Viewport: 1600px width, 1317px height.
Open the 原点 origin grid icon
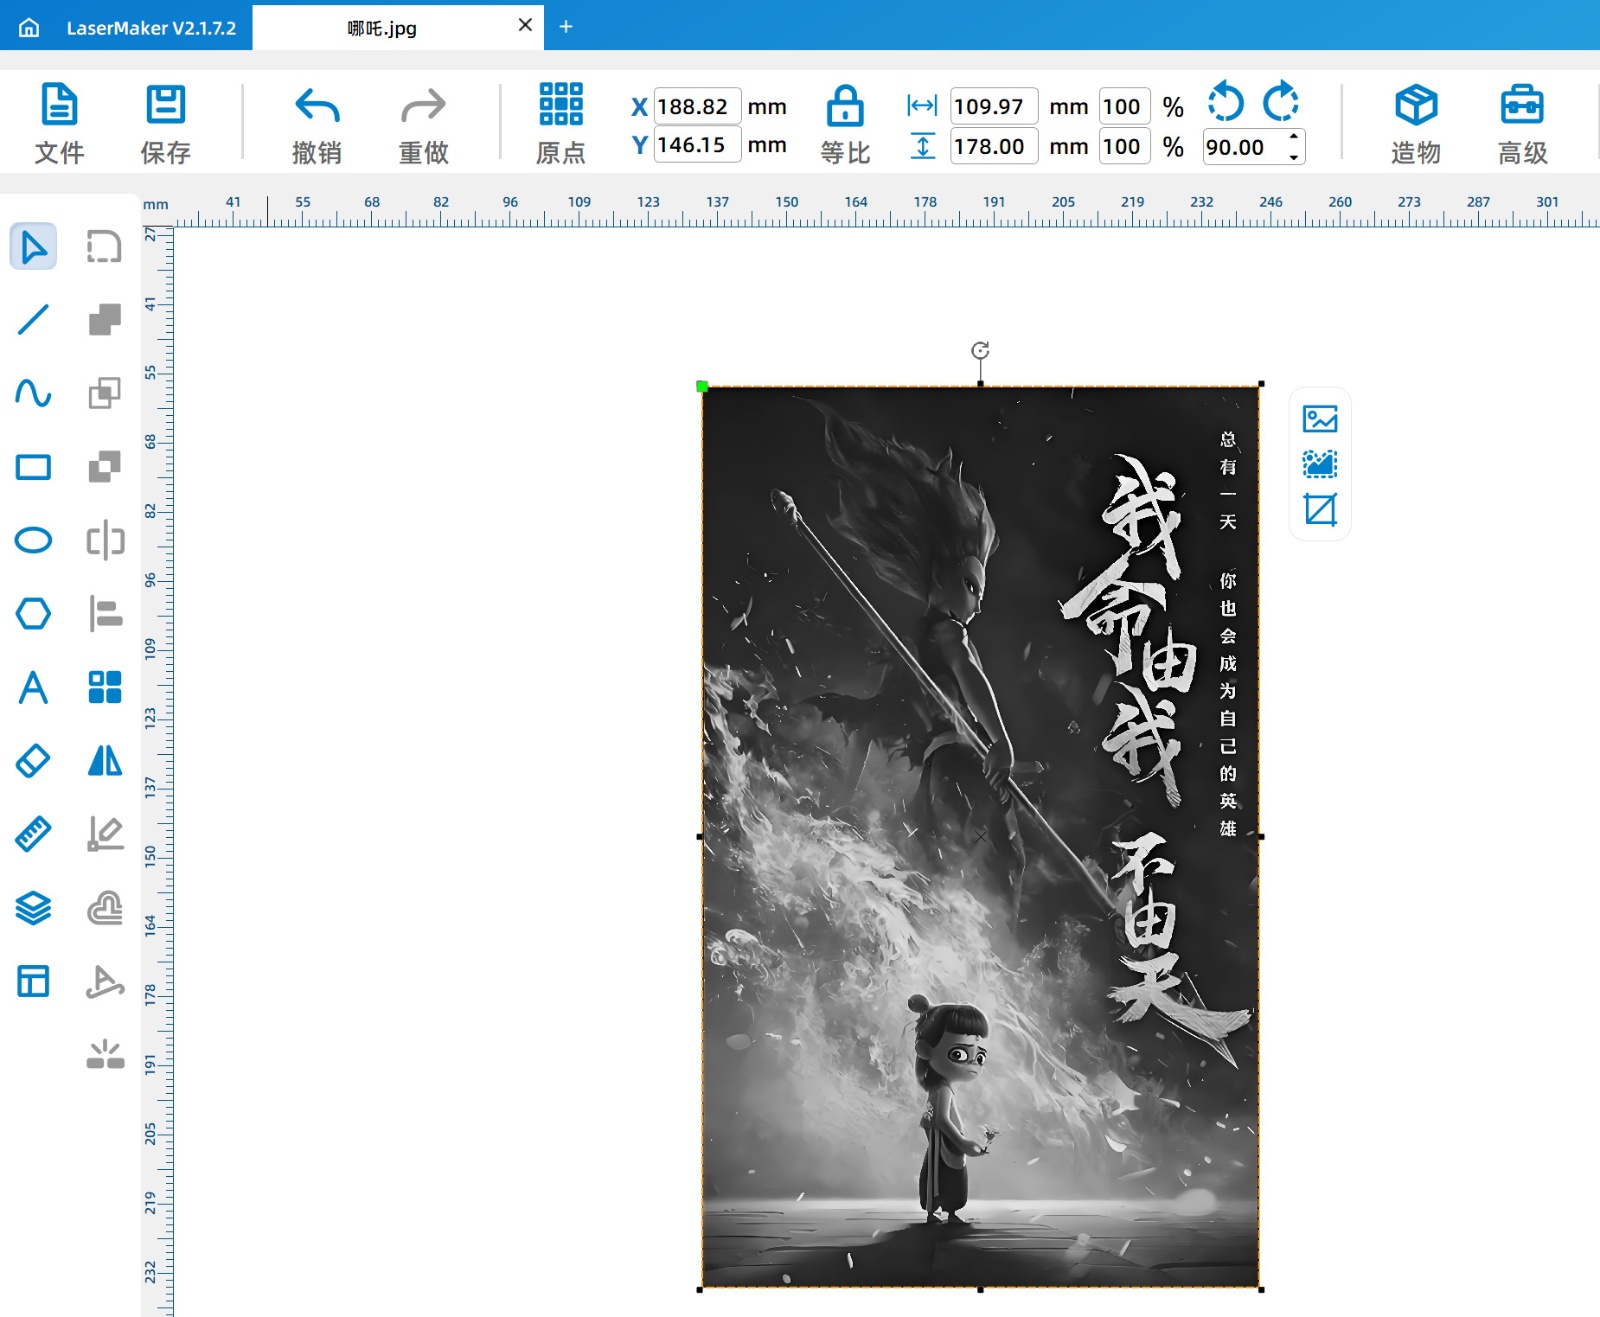point(561,104)
